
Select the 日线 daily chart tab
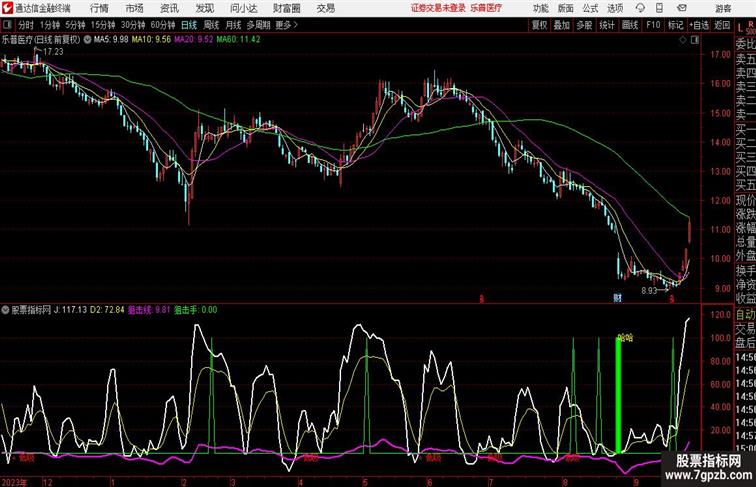[x=189, y=25]
